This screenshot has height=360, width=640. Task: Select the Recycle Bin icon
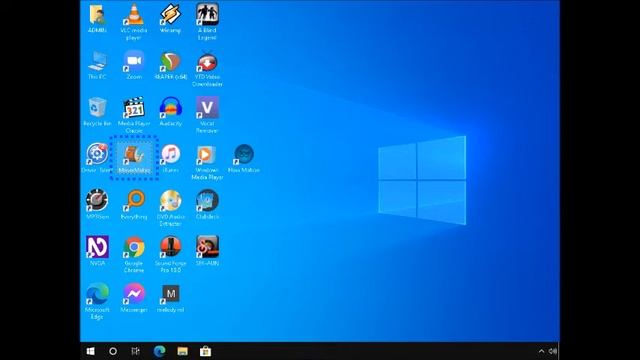(x=97, y=108)
